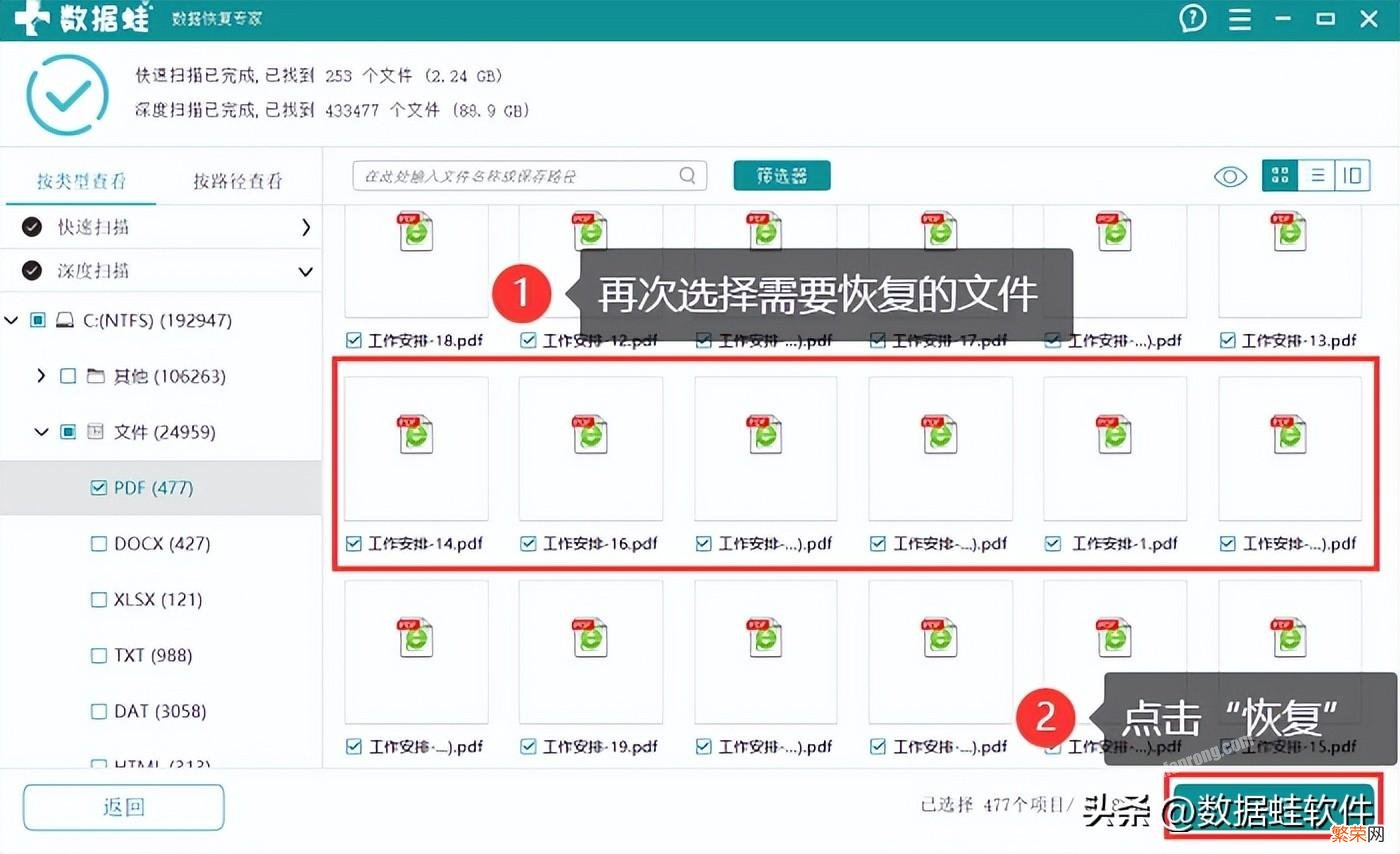Expand the 快速扫描 section arrow
This screenshot has height=854, width=1400.
click(305, 227)
